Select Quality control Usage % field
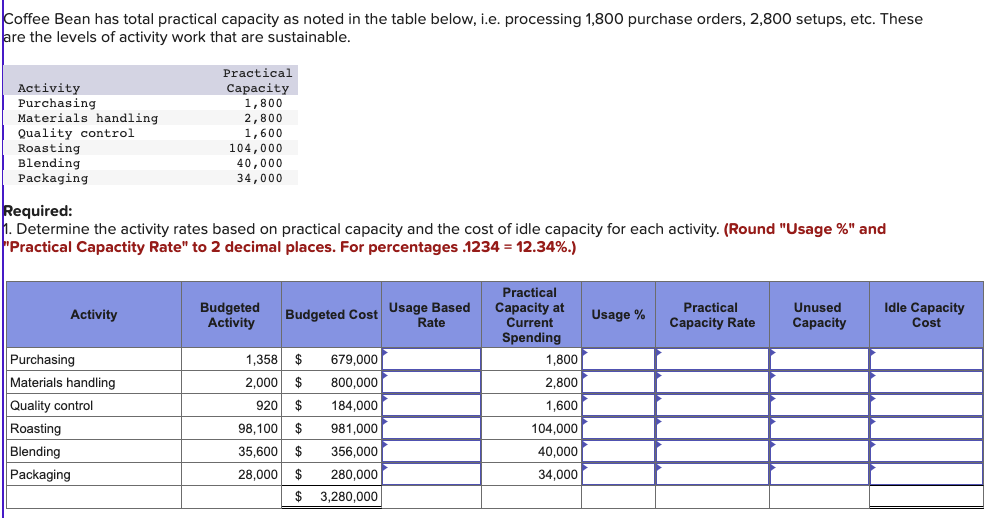The width and height of the screenshot is (1003, 518). 619,405
